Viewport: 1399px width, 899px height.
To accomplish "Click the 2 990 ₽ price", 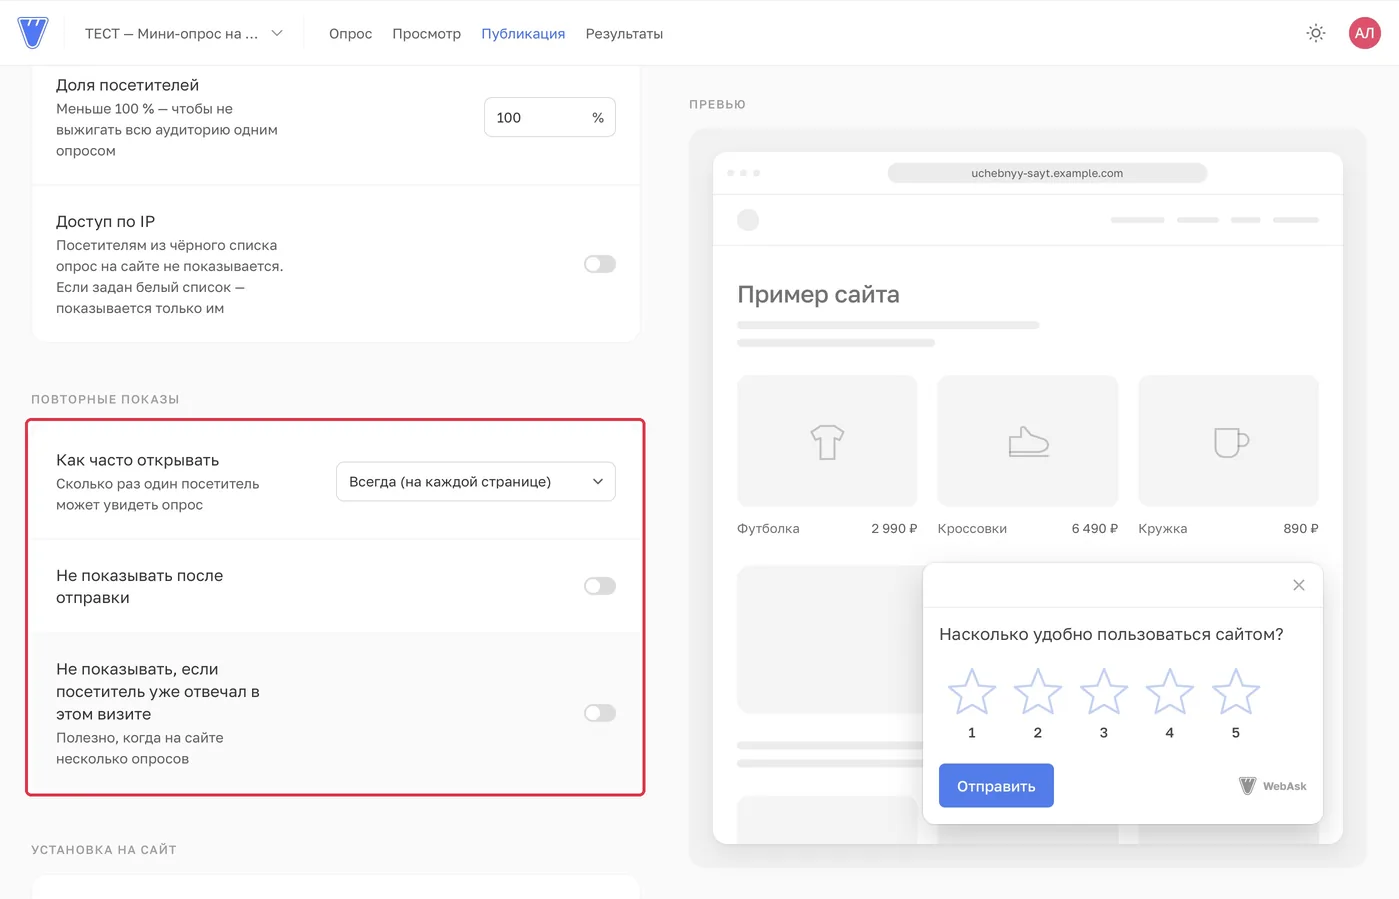I will point(894,528).
